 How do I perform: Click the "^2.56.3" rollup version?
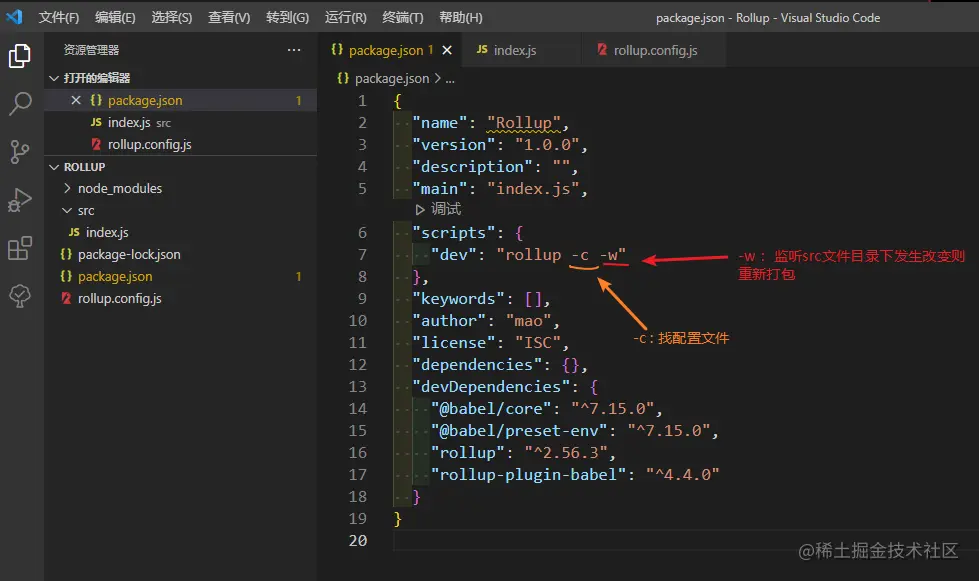coord(566,452)
